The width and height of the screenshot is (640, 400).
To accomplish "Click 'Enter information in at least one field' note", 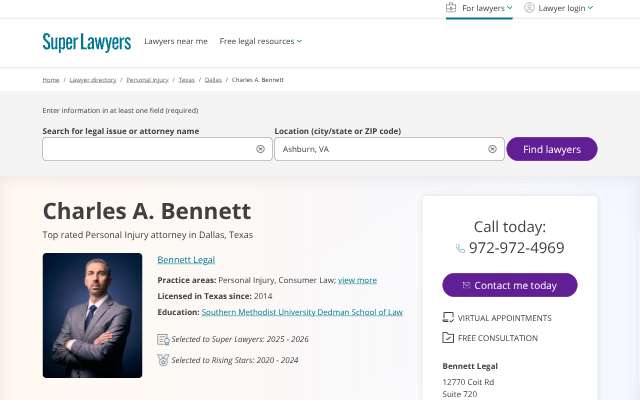I will [120, 111].
